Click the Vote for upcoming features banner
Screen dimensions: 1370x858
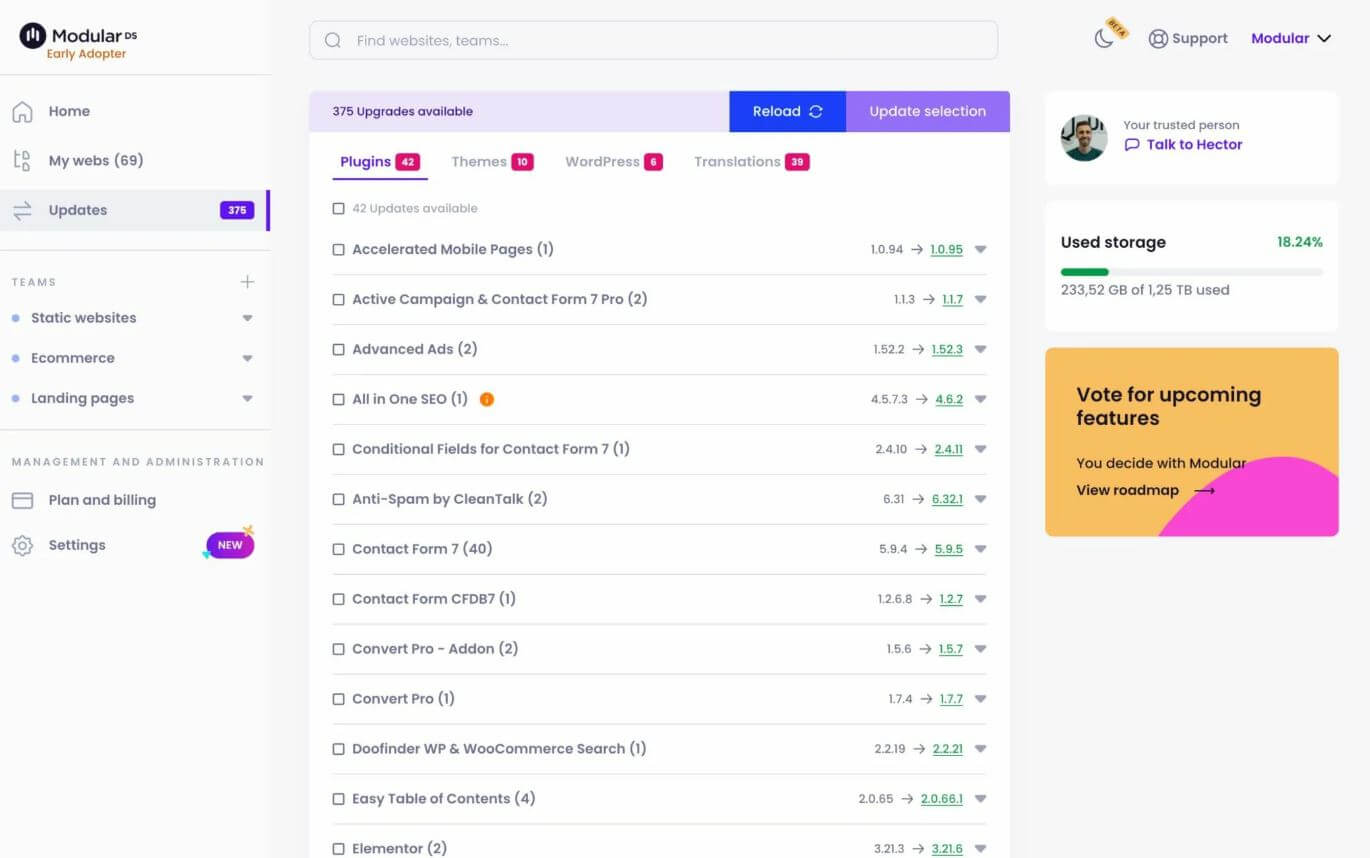click(1191, 442)
